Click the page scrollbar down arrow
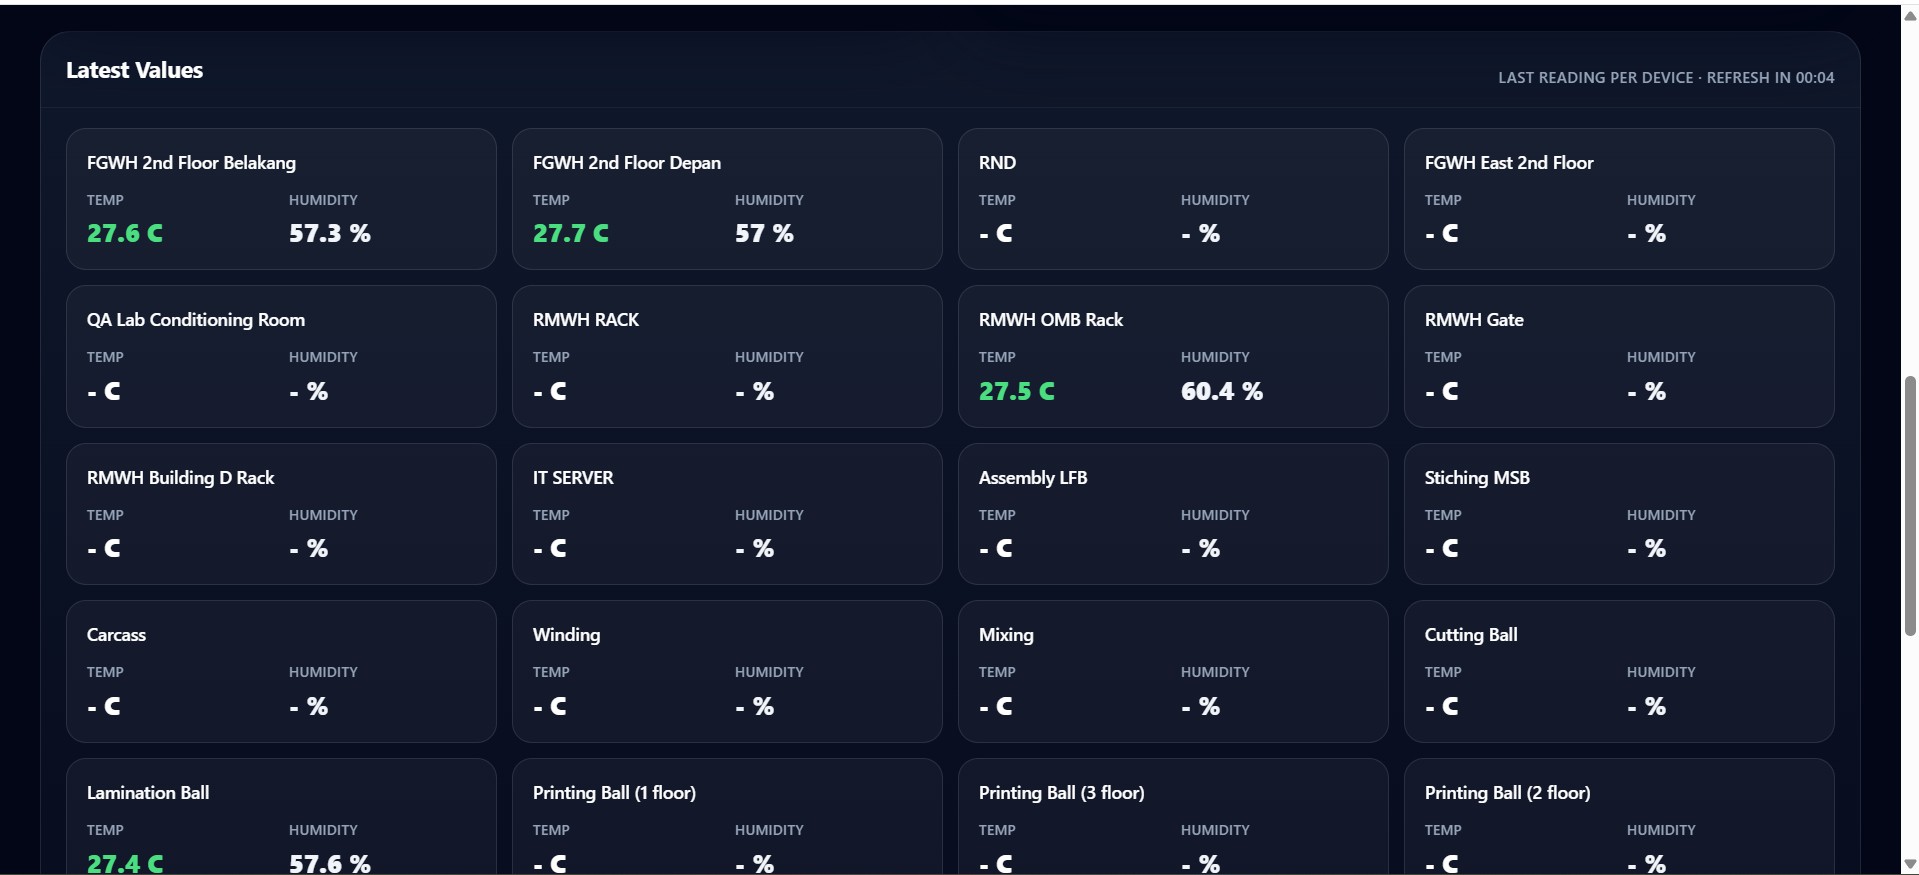 (x=1910, y=864)
